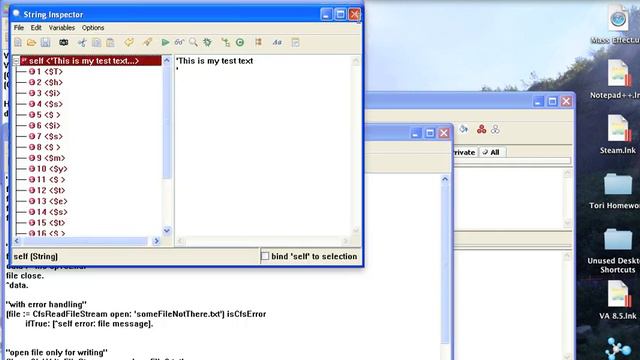This screenshot has height=360, width=640.
Task: Open the Mass Effect desktop shortcut
Action: coord(618,24)
